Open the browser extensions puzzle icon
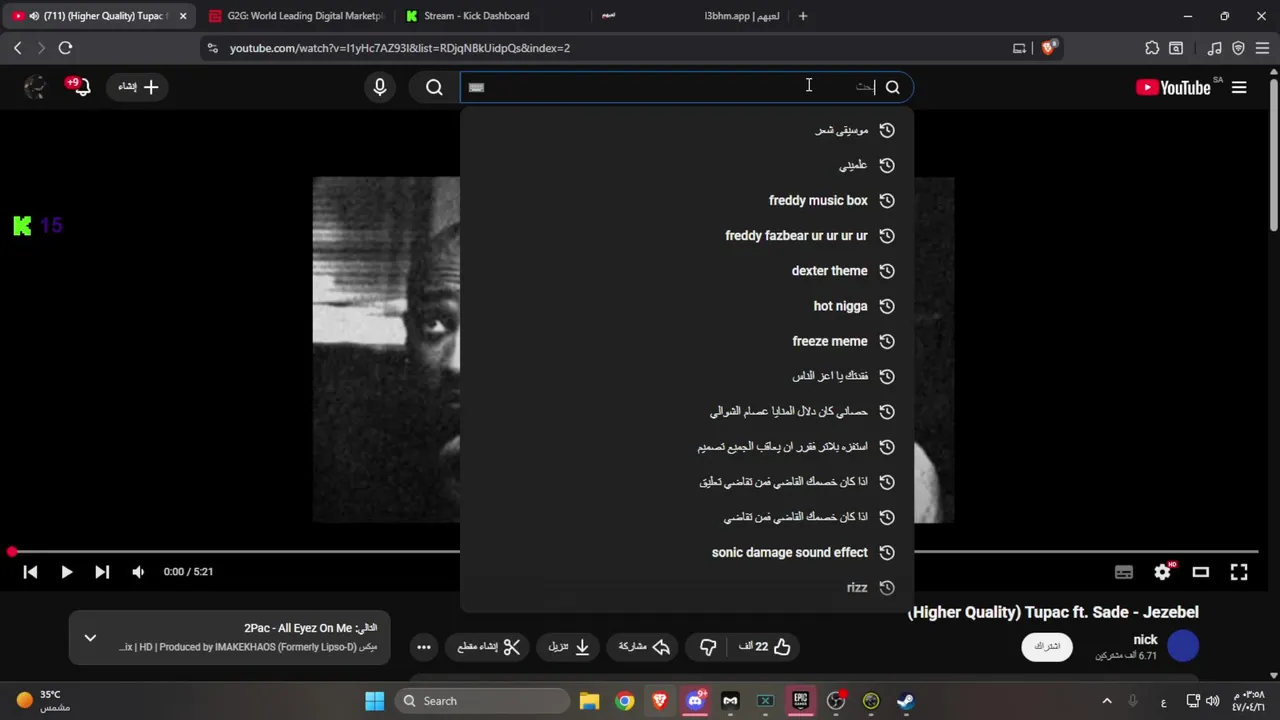The width and height of the screenshot is (1280, 720). 1152,48
